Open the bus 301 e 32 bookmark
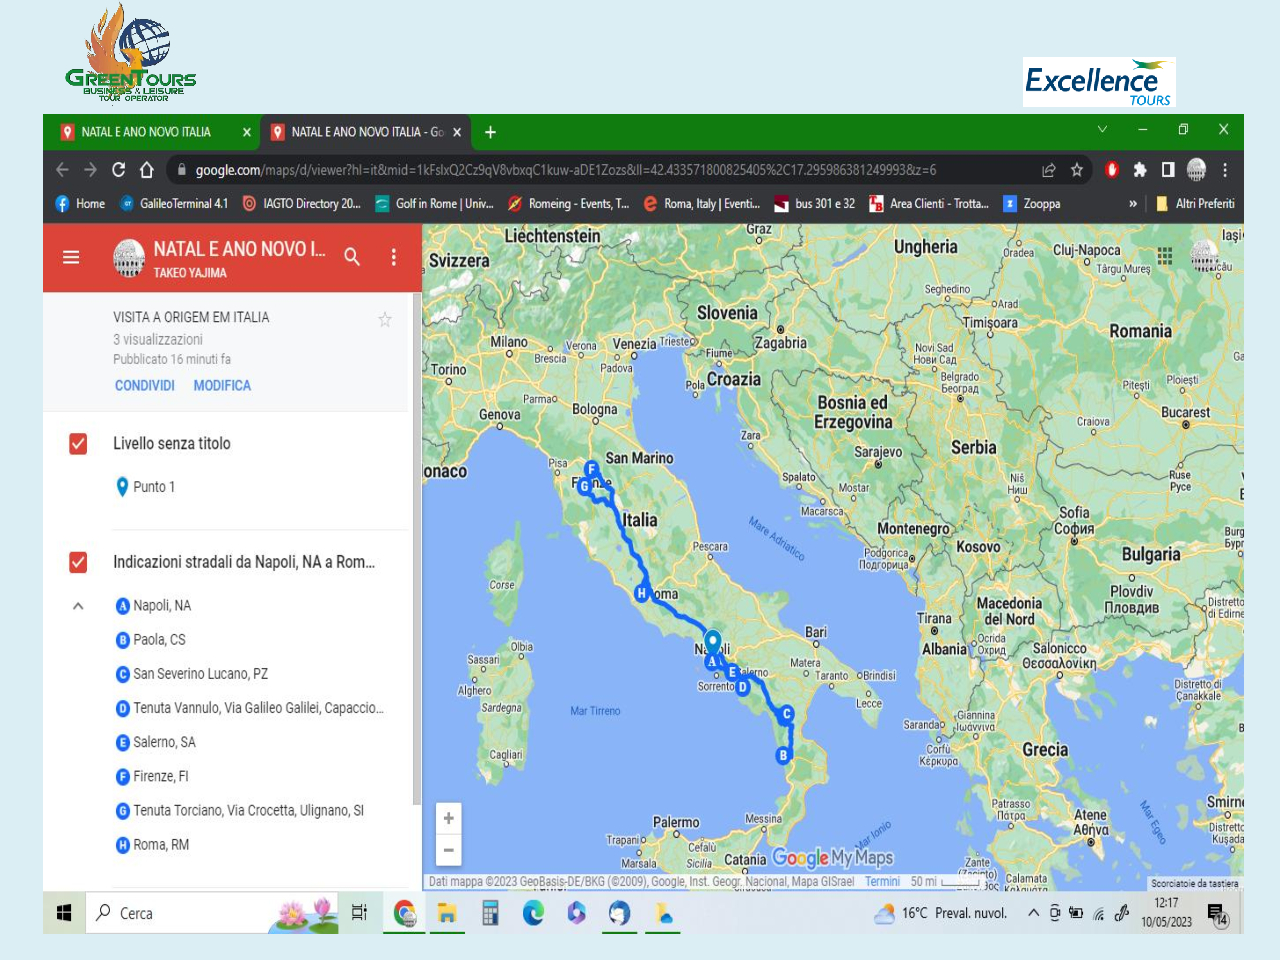 pos(814,204)
